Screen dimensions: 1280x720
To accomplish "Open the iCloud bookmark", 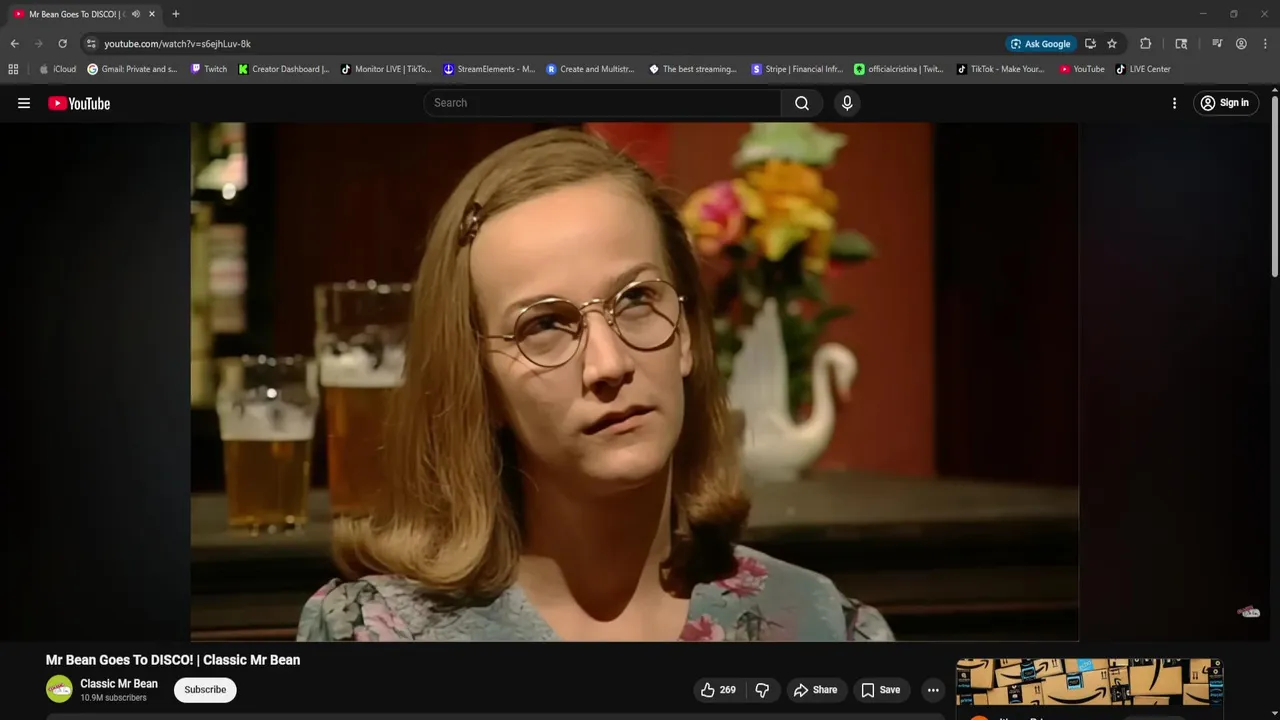I will pyautogui.click(x=57, y=69).
